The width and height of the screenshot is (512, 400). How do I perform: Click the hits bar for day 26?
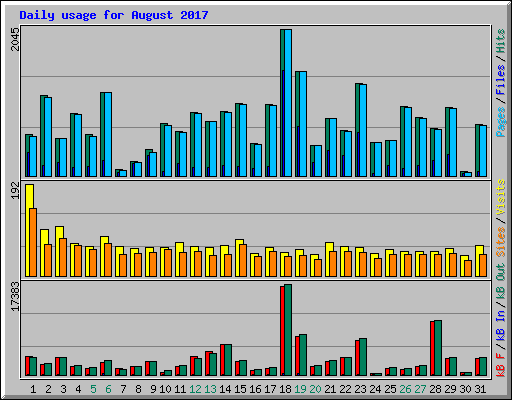click(x=402, y=140)
